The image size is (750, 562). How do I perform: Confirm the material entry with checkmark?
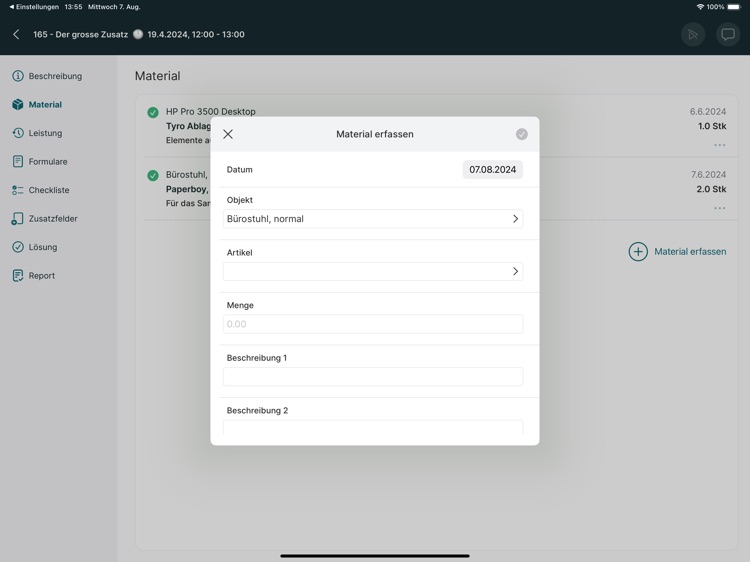[522, 134]
